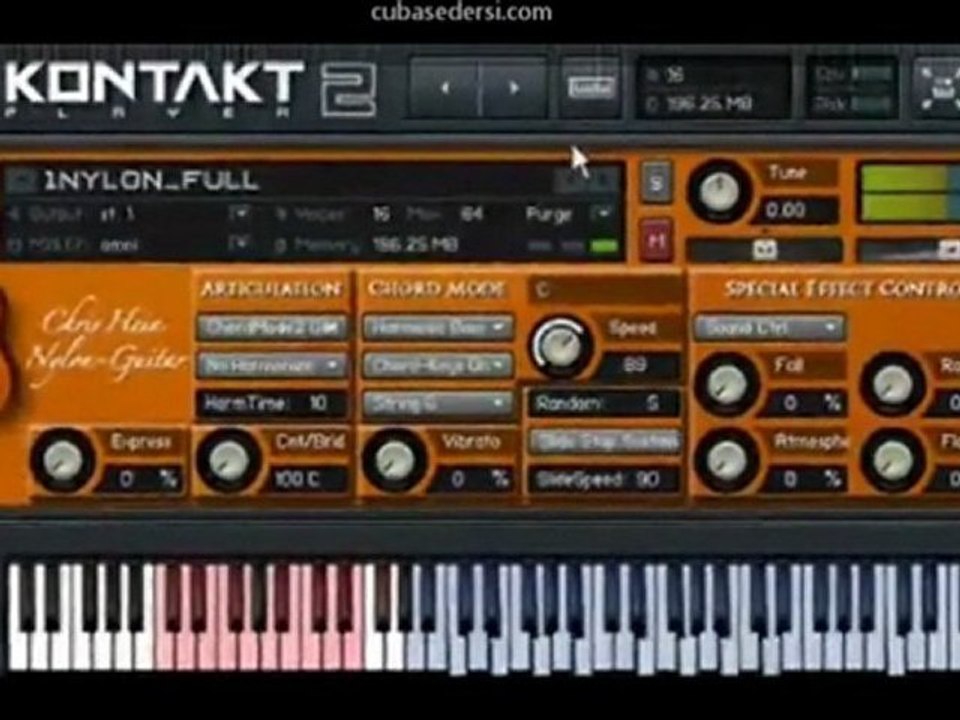Mute the instrument with the red M button

[656, 240]
